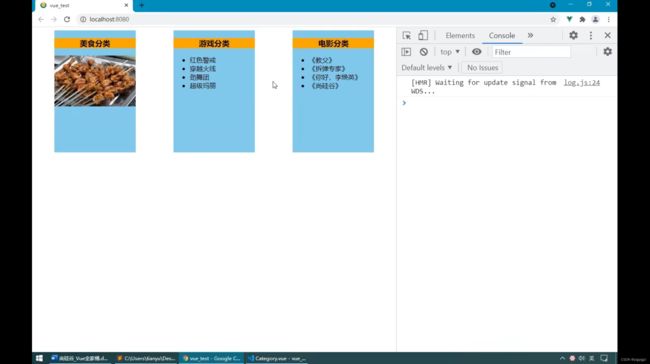
Task: Click the taskbar volume icon
Action: (x=582, y=358)
